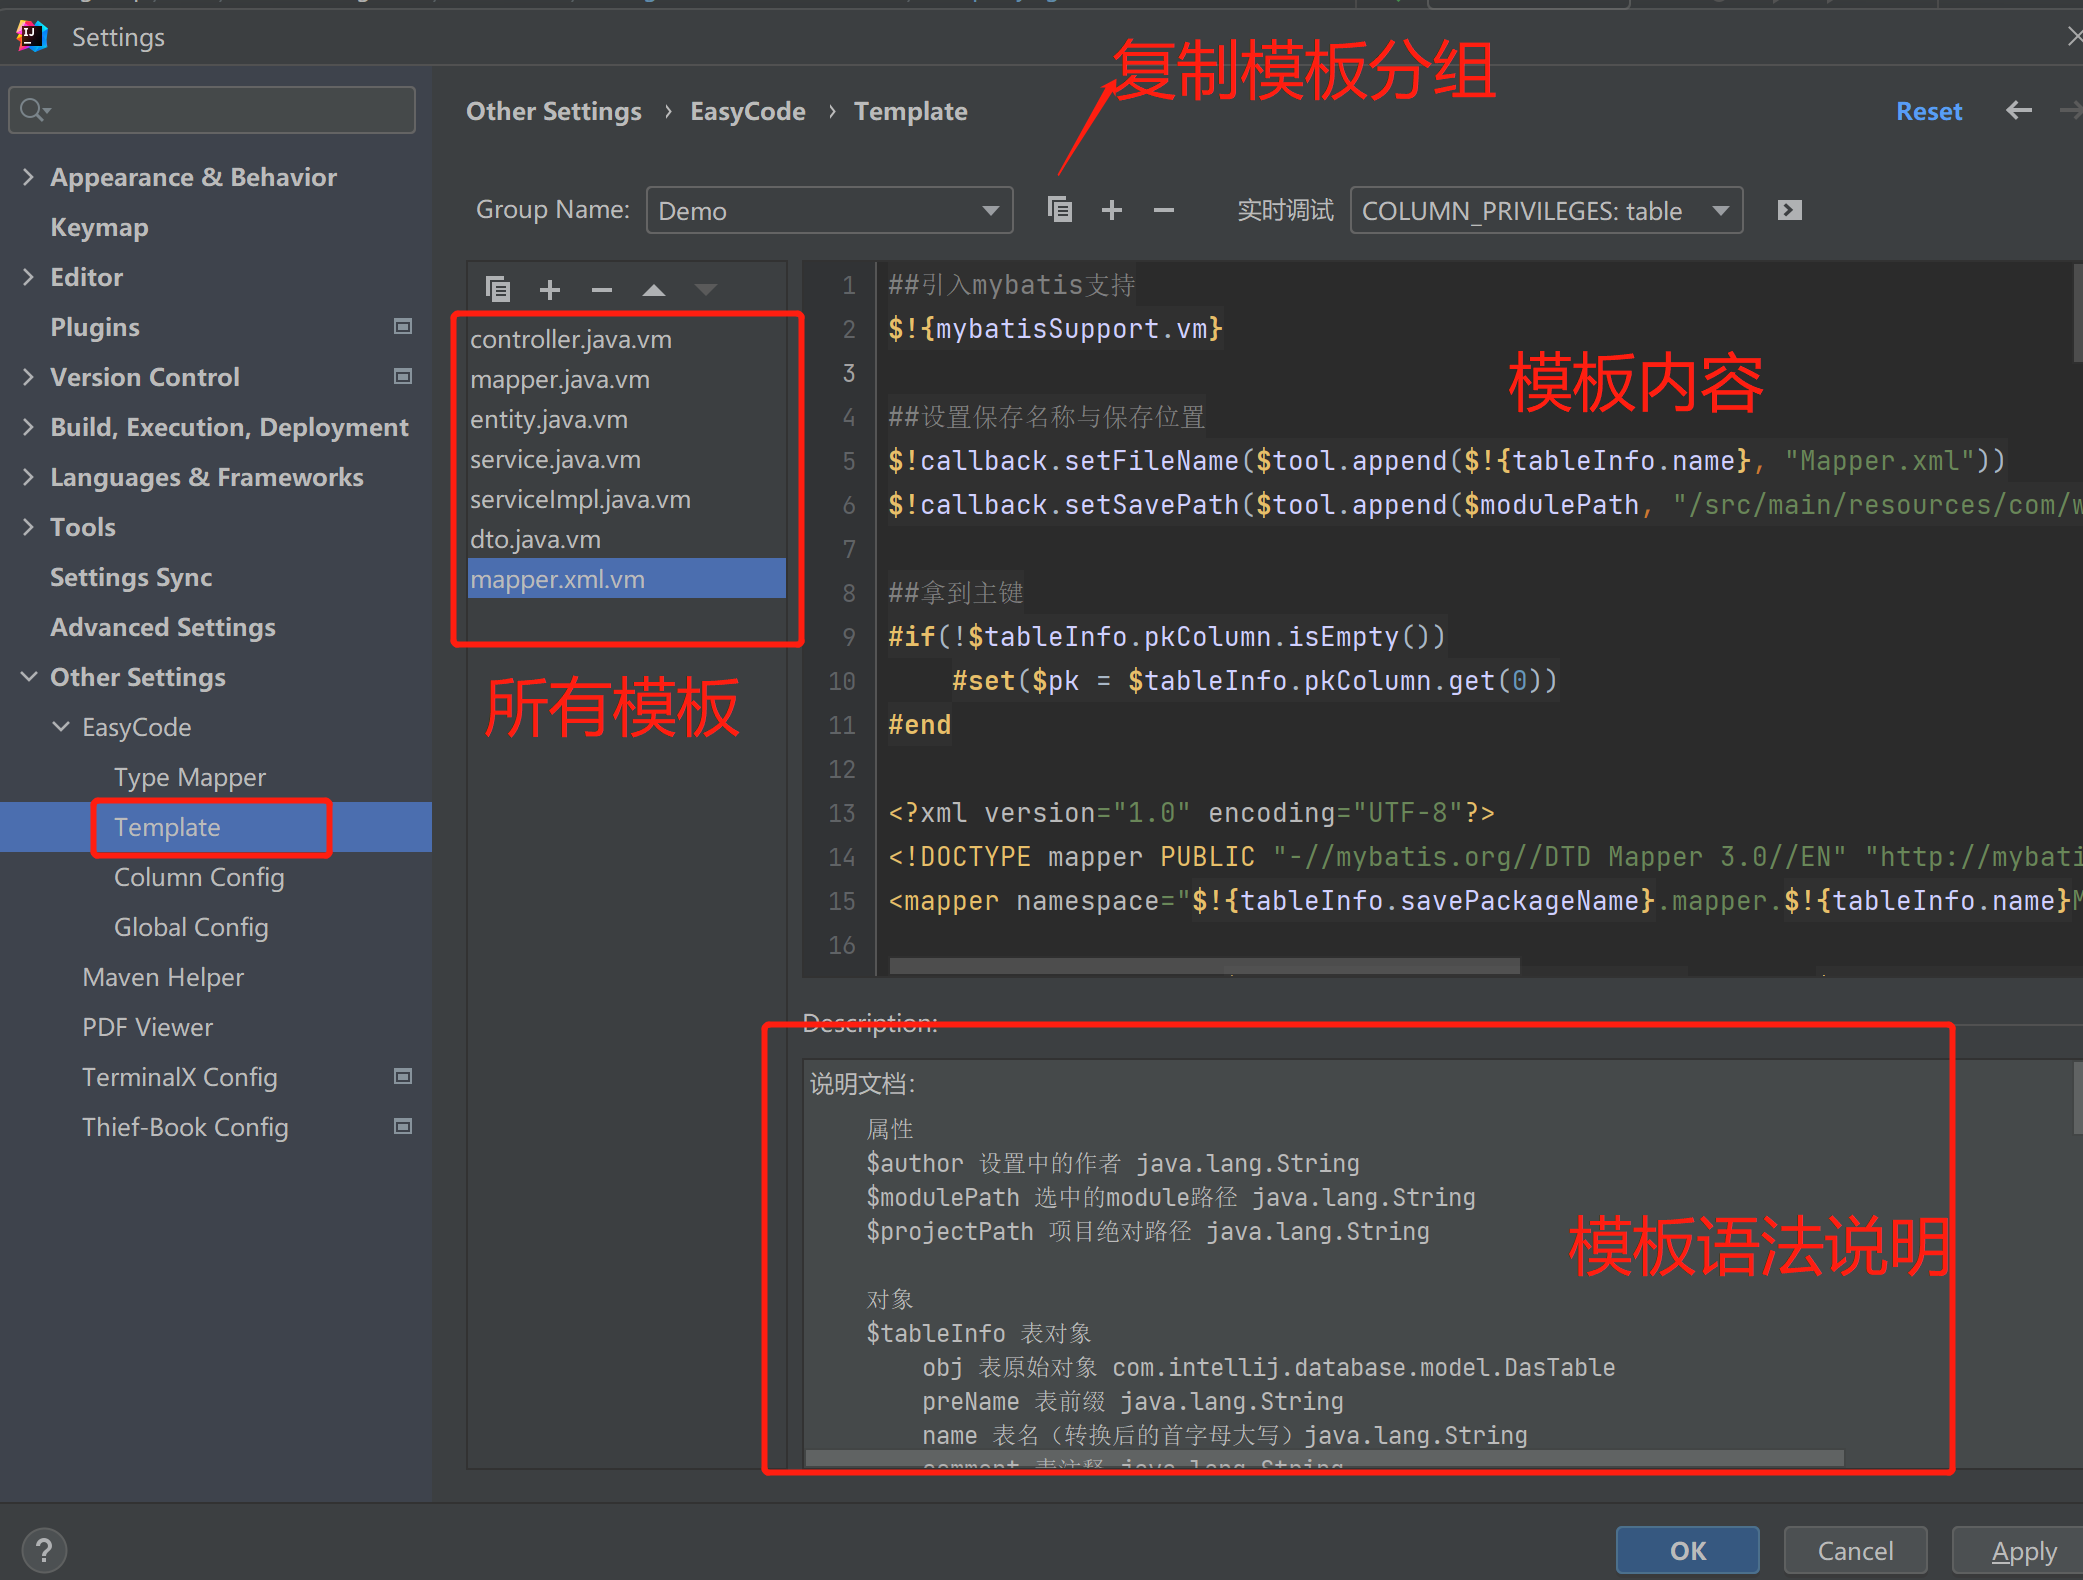Copy the selected template in list toolbar
The width and height of the screenshot is (2083, 1580).
pos(497,290)
